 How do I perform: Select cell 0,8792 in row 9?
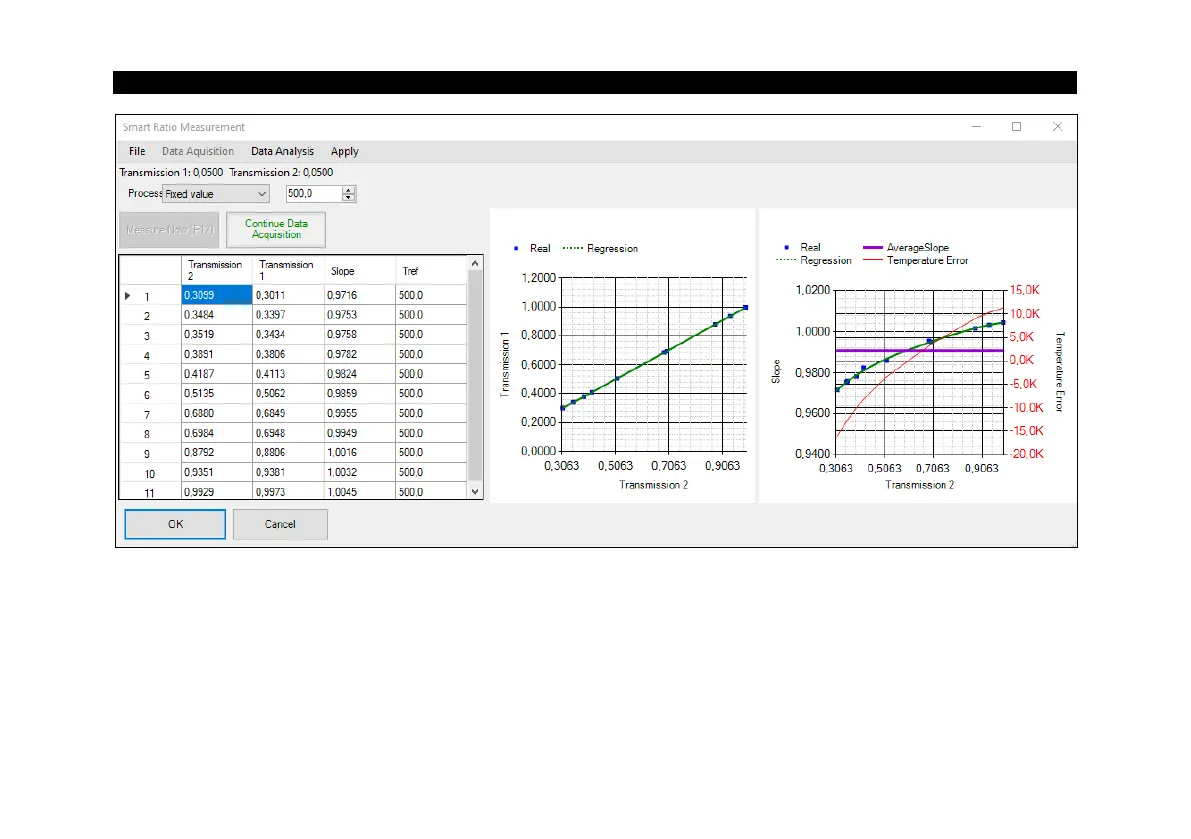tap(216, 453)
